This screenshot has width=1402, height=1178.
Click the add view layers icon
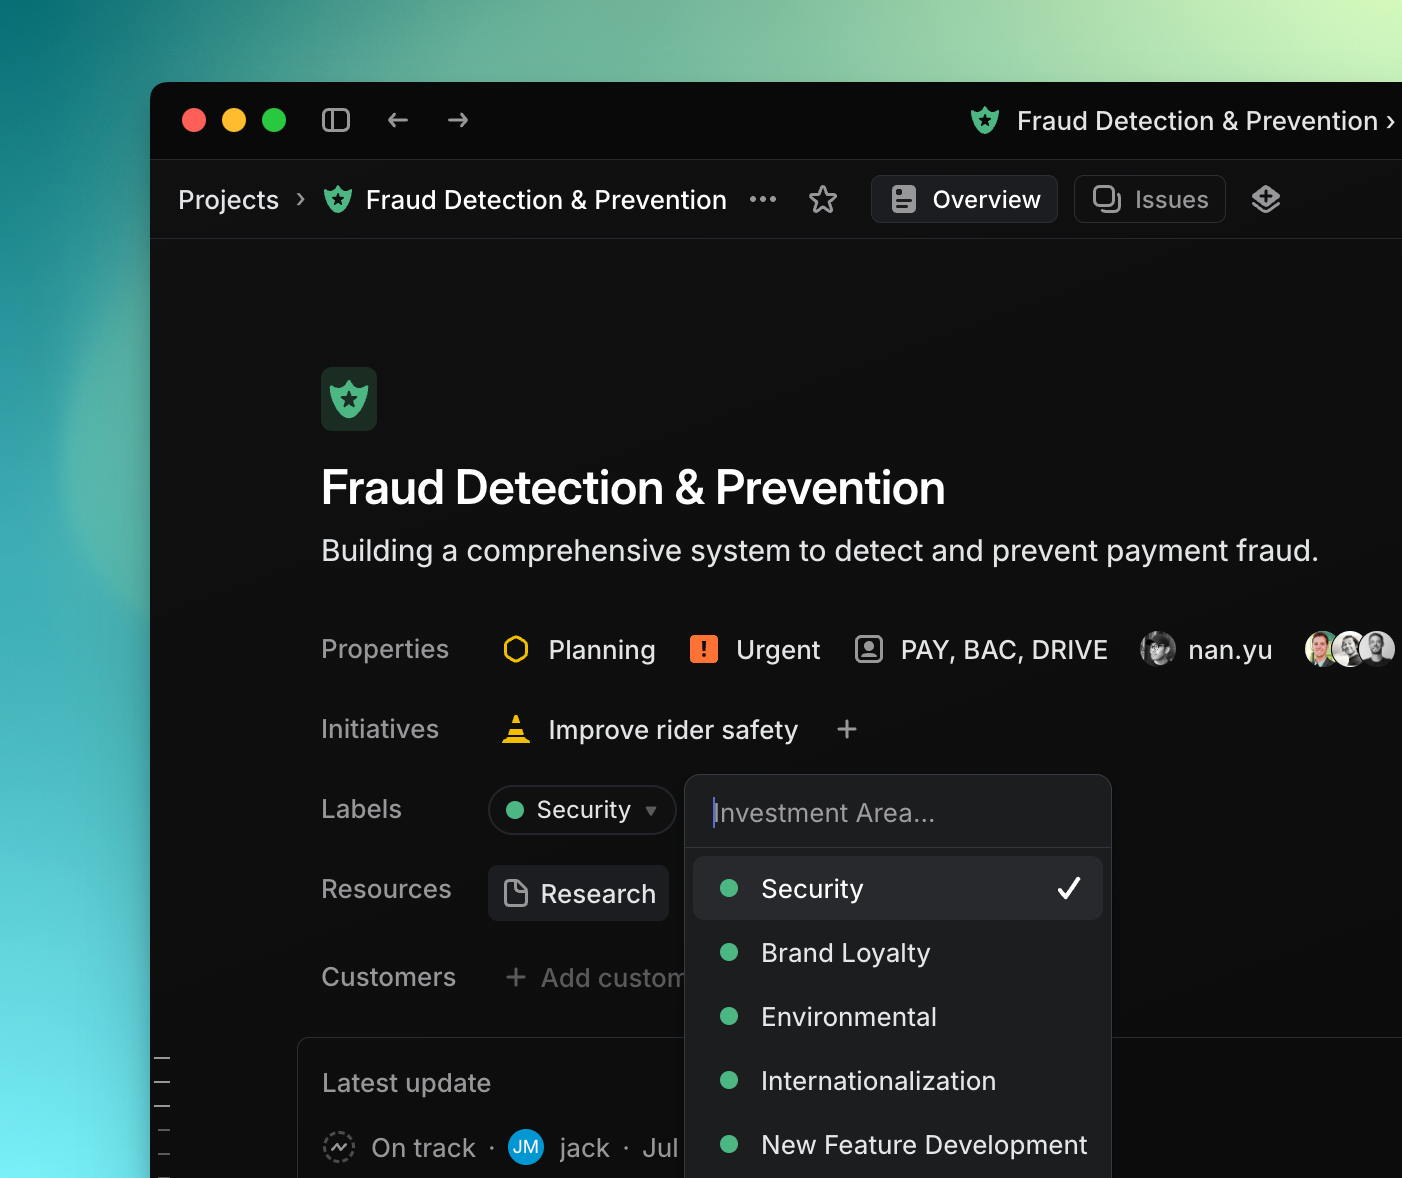click(x=1266, y=199)
